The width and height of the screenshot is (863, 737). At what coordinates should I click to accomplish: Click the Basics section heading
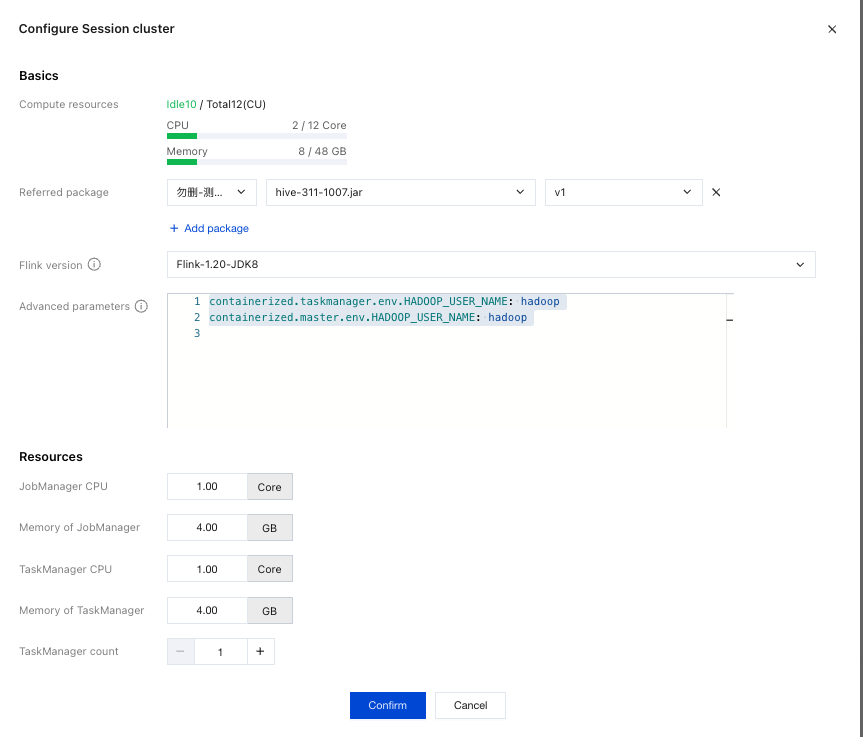tap(39, 75)
